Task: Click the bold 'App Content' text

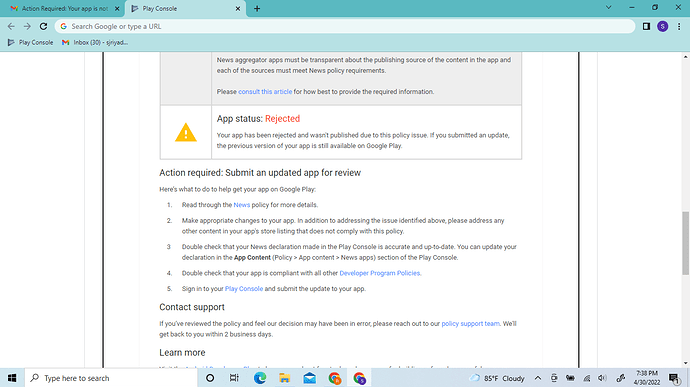Action: coord(252,258)
